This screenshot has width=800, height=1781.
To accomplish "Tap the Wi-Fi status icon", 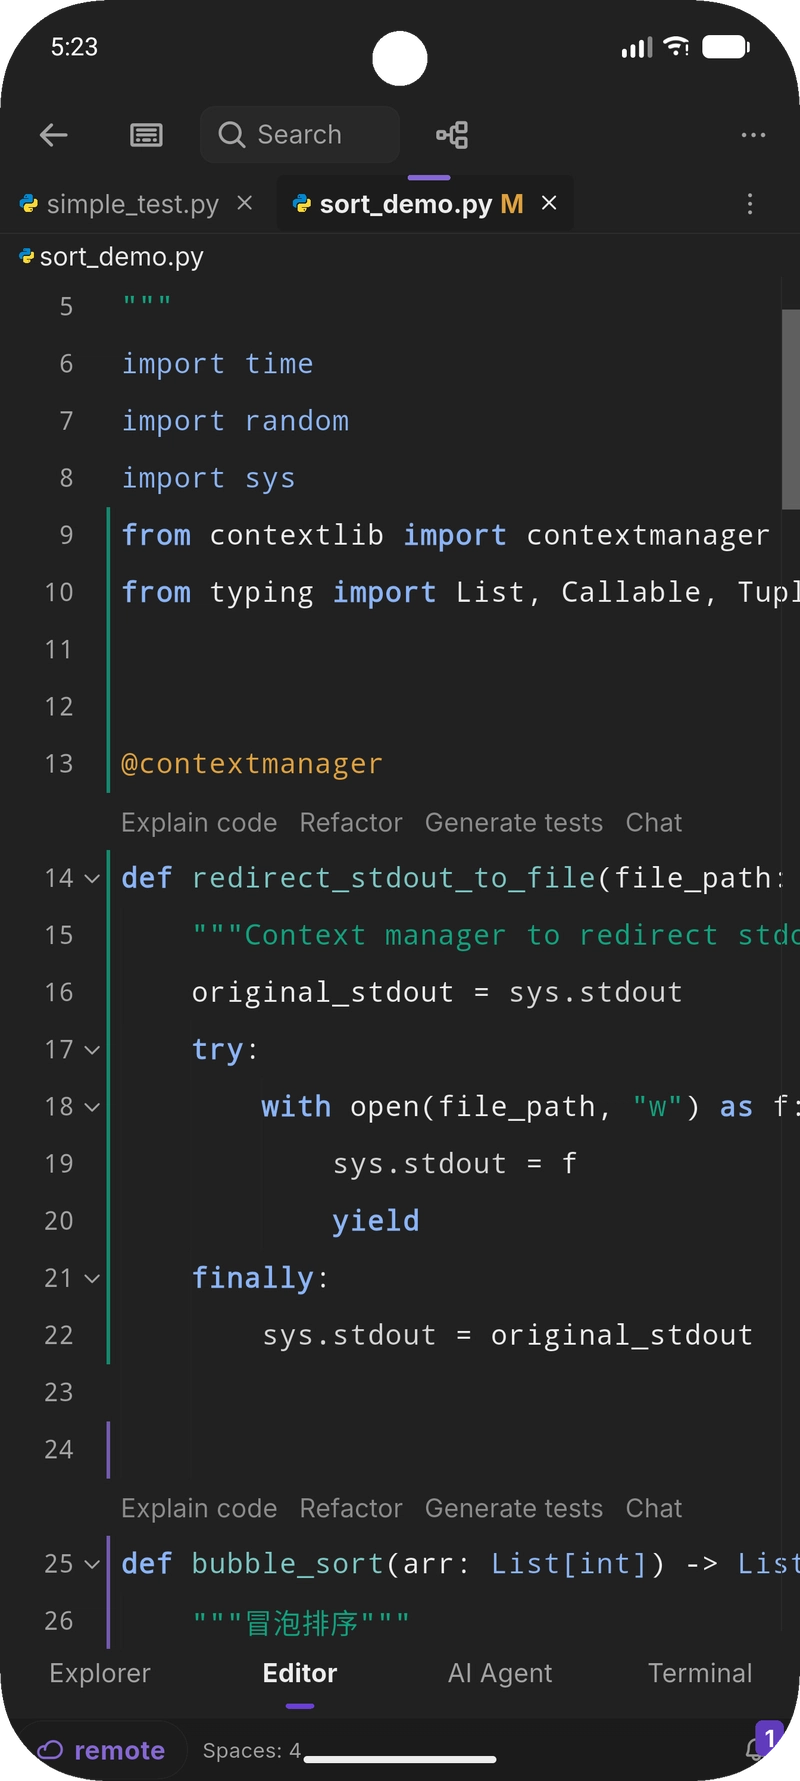I will coord(677,47).
